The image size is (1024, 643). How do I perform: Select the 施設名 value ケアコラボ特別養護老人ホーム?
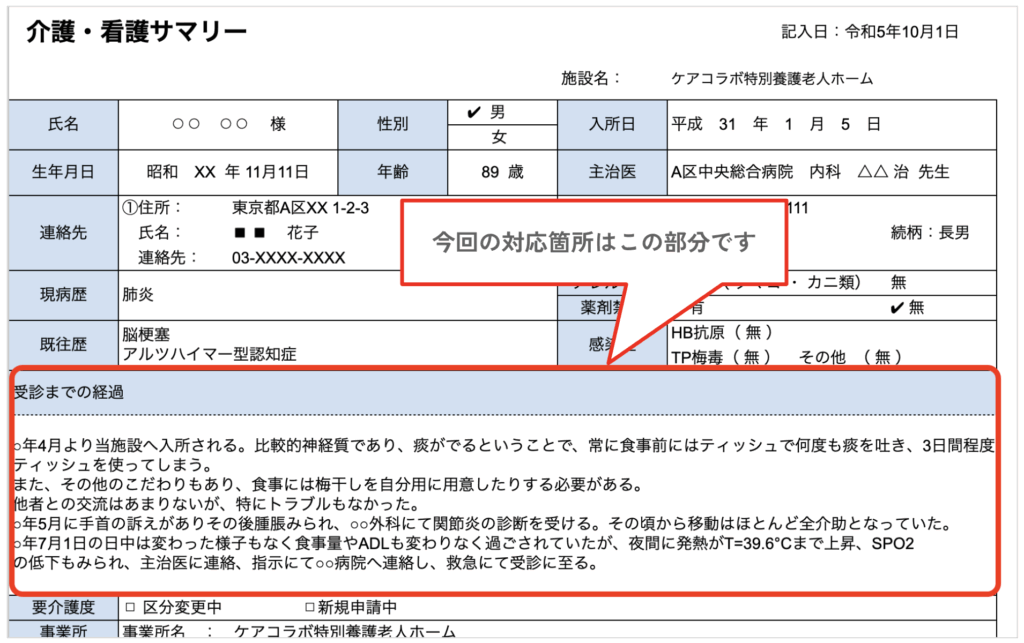(773, 78)
